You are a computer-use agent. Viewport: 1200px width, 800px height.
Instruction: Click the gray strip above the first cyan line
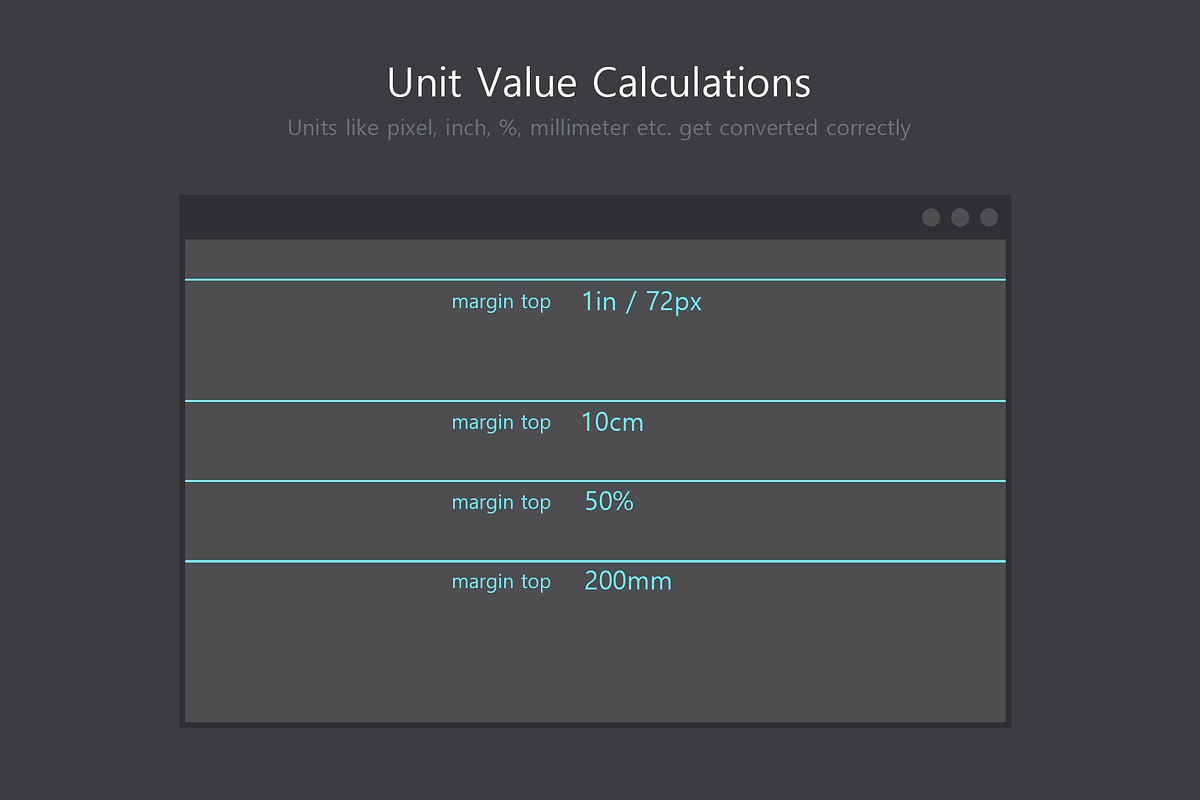tap(595, 259)
